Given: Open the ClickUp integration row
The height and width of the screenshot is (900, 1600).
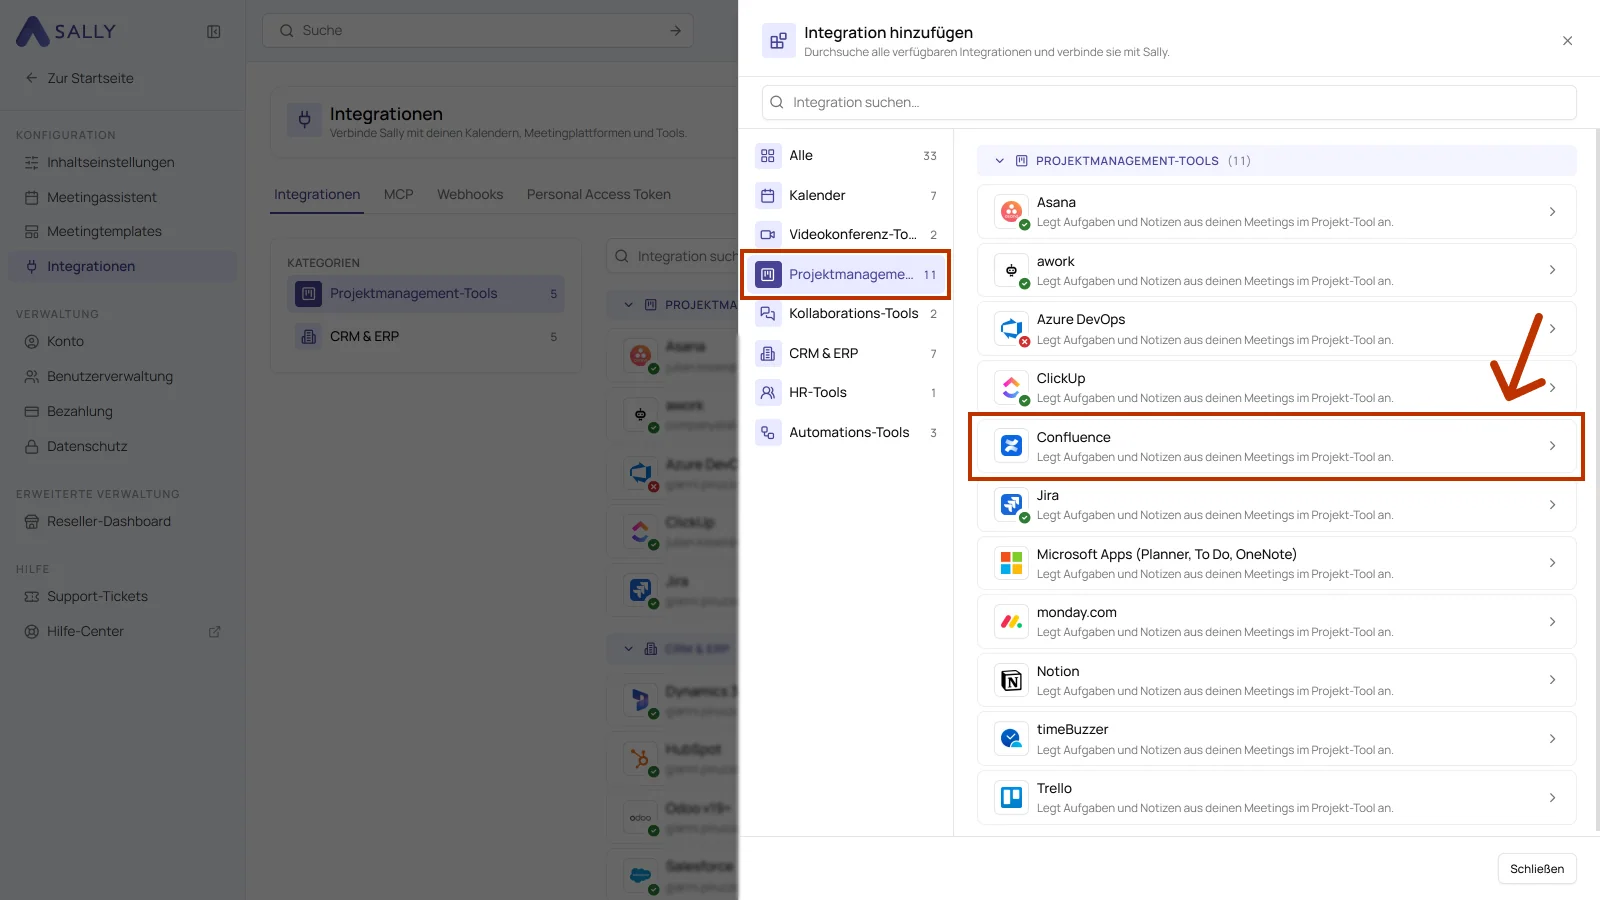Looking at the screenshot, I should tap(1277, 387).
